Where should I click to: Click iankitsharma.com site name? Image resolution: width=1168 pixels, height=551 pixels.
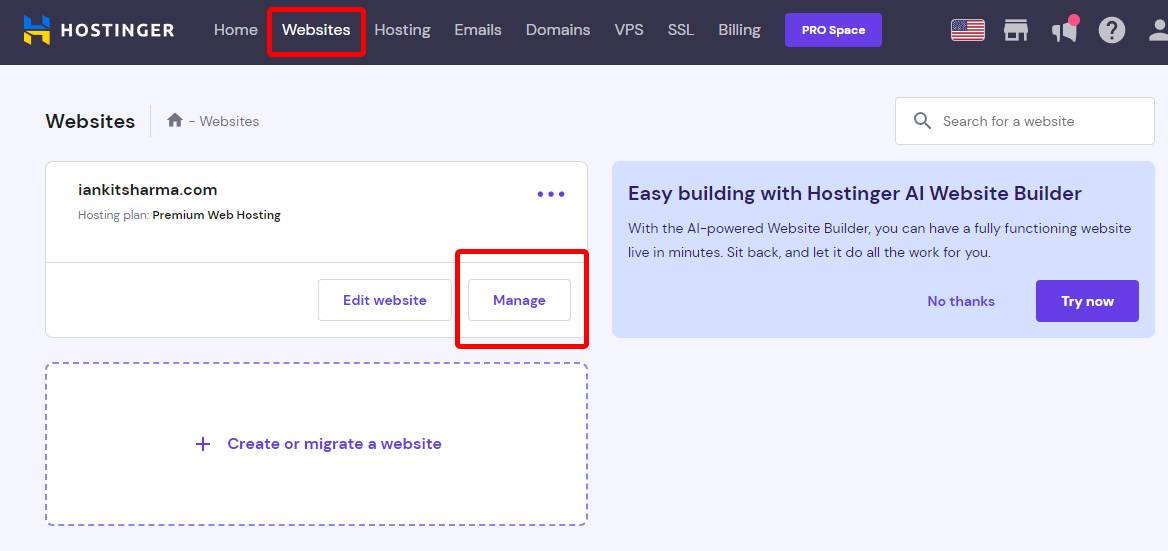[x=147, y=190]
